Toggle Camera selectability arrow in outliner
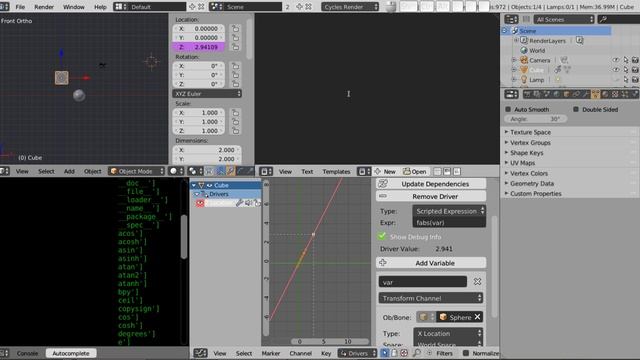This screenshot has width=640, height=360. click(x=626, y=60)
